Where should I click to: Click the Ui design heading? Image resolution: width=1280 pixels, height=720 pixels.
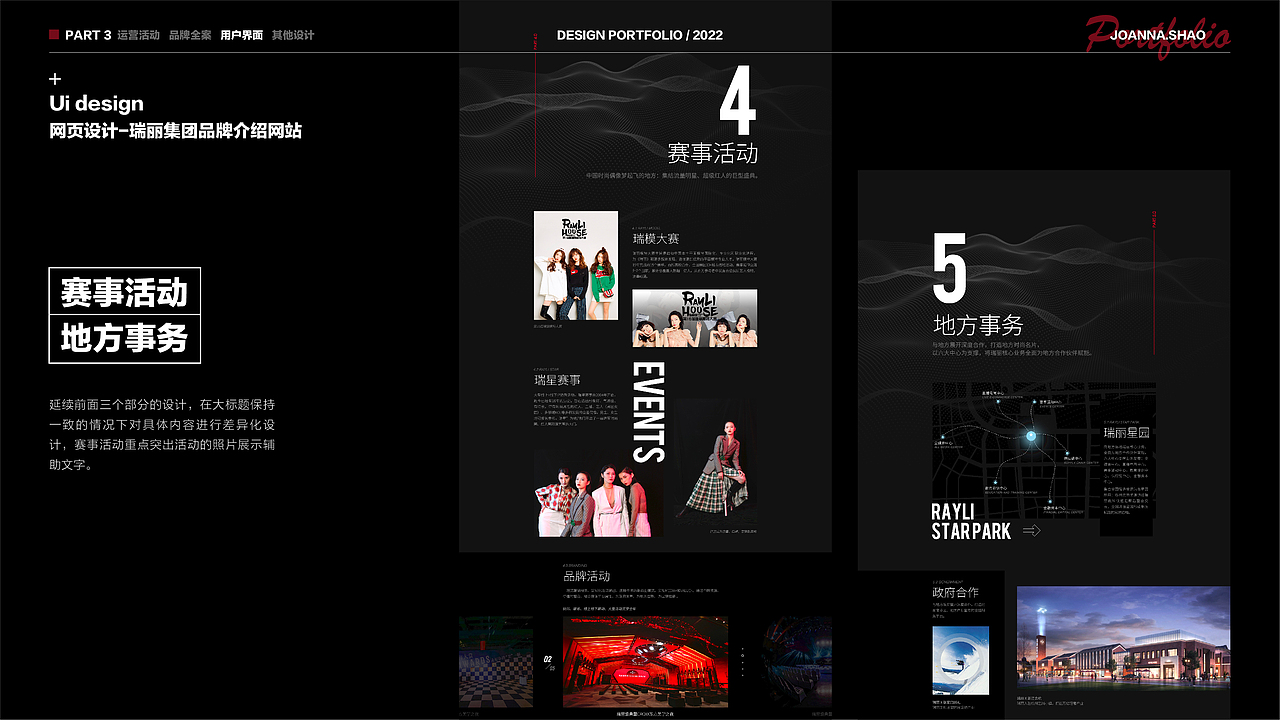pyautogui.click(x=96, y=104)
